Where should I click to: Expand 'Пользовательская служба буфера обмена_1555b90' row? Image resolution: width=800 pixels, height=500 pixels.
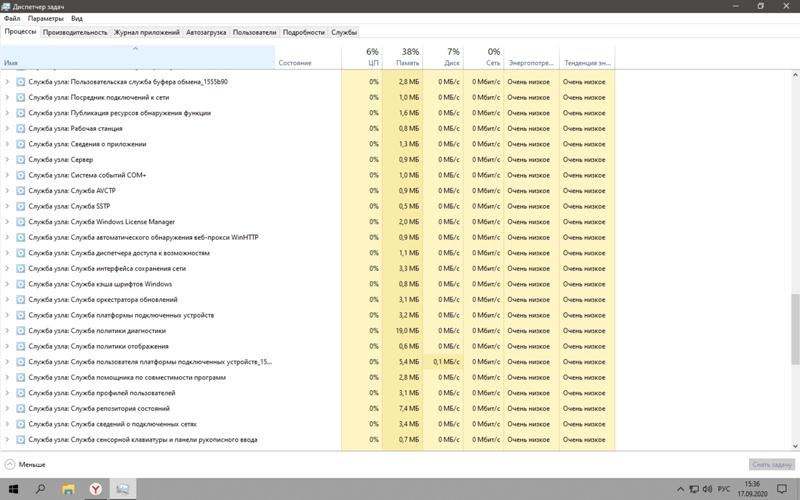click(7, 82)
